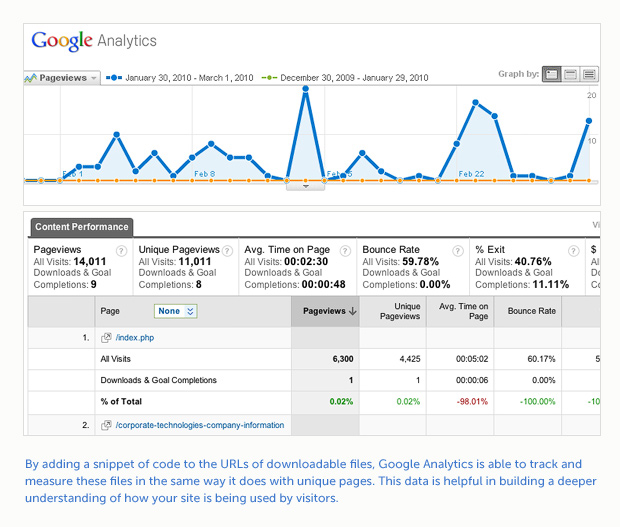Open /index.php in new window icon
620x527 pixels.
106,338
